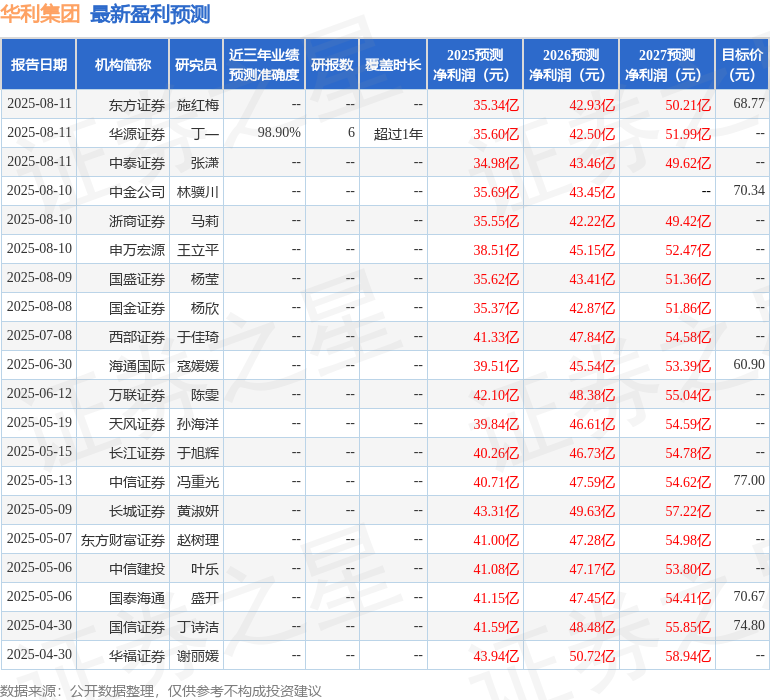Click the 华利集团 stock name title
The height and width of the screenshot is (700, 770).
[41, 14]
